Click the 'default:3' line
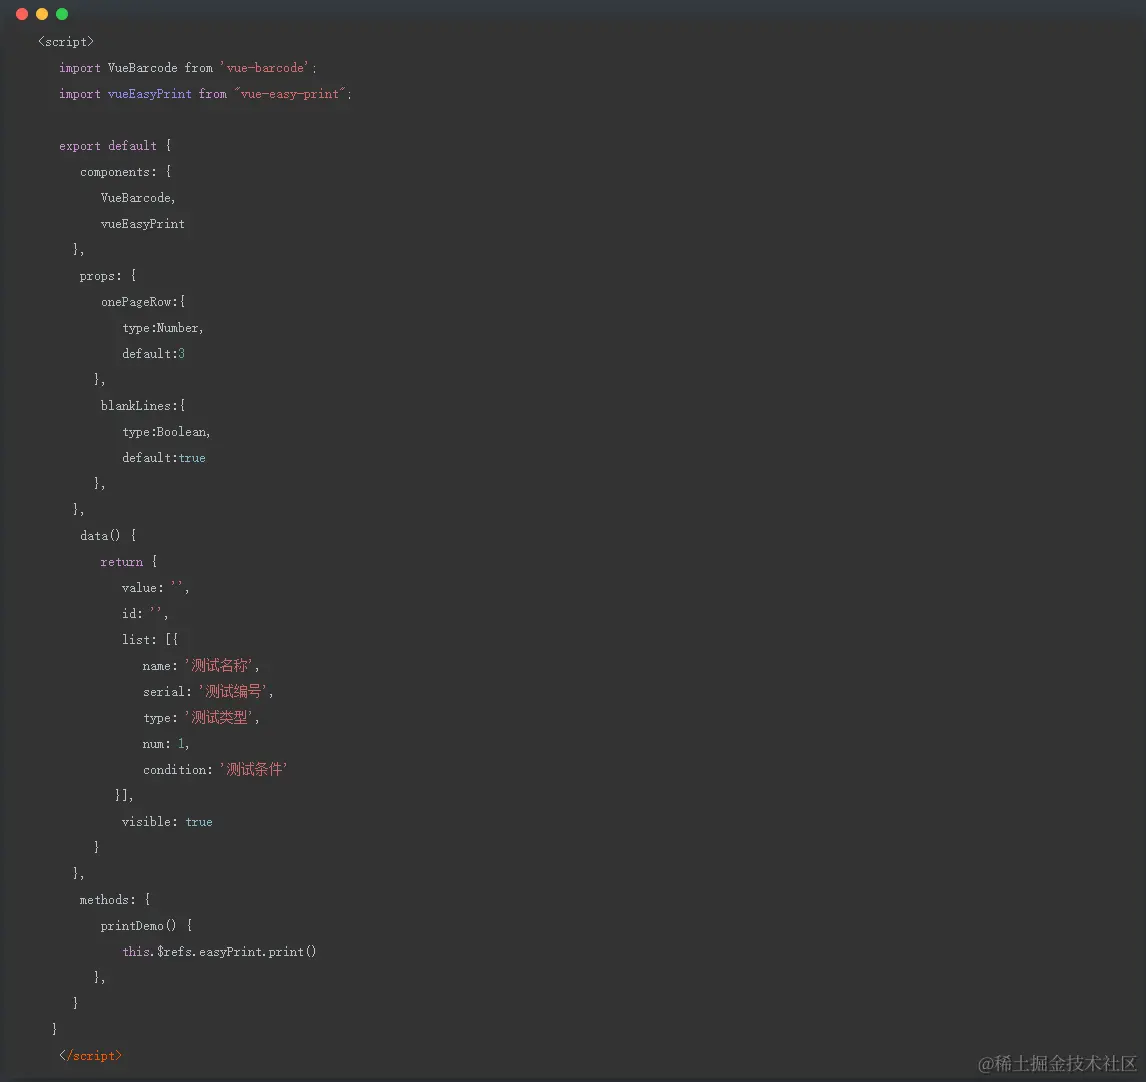This screenshot has width=1146, height=1082. [x=153, y=354]
